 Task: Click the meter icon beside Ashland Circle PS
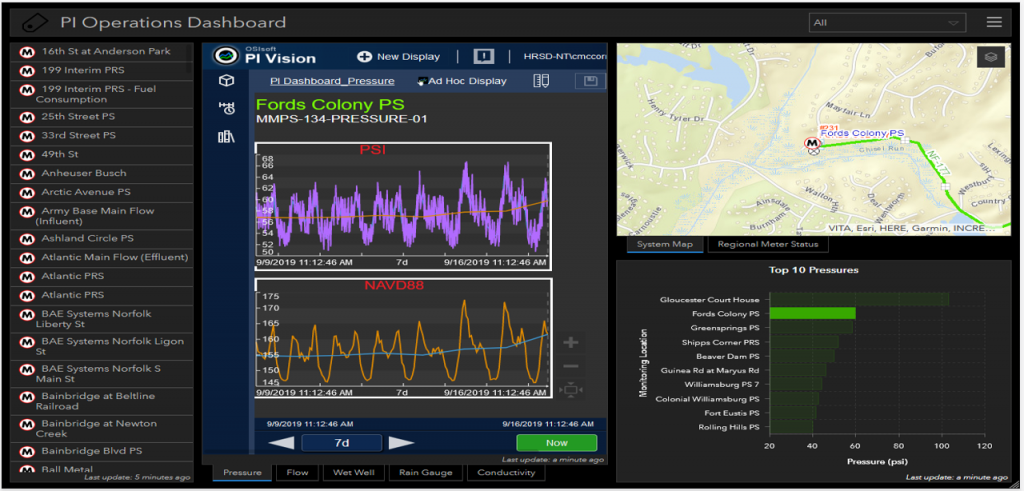click(x=27, y=240)
